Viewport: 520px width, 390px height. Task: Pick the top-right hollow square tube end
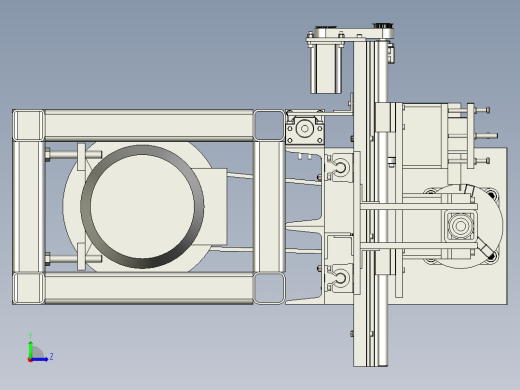pos(269,125)
